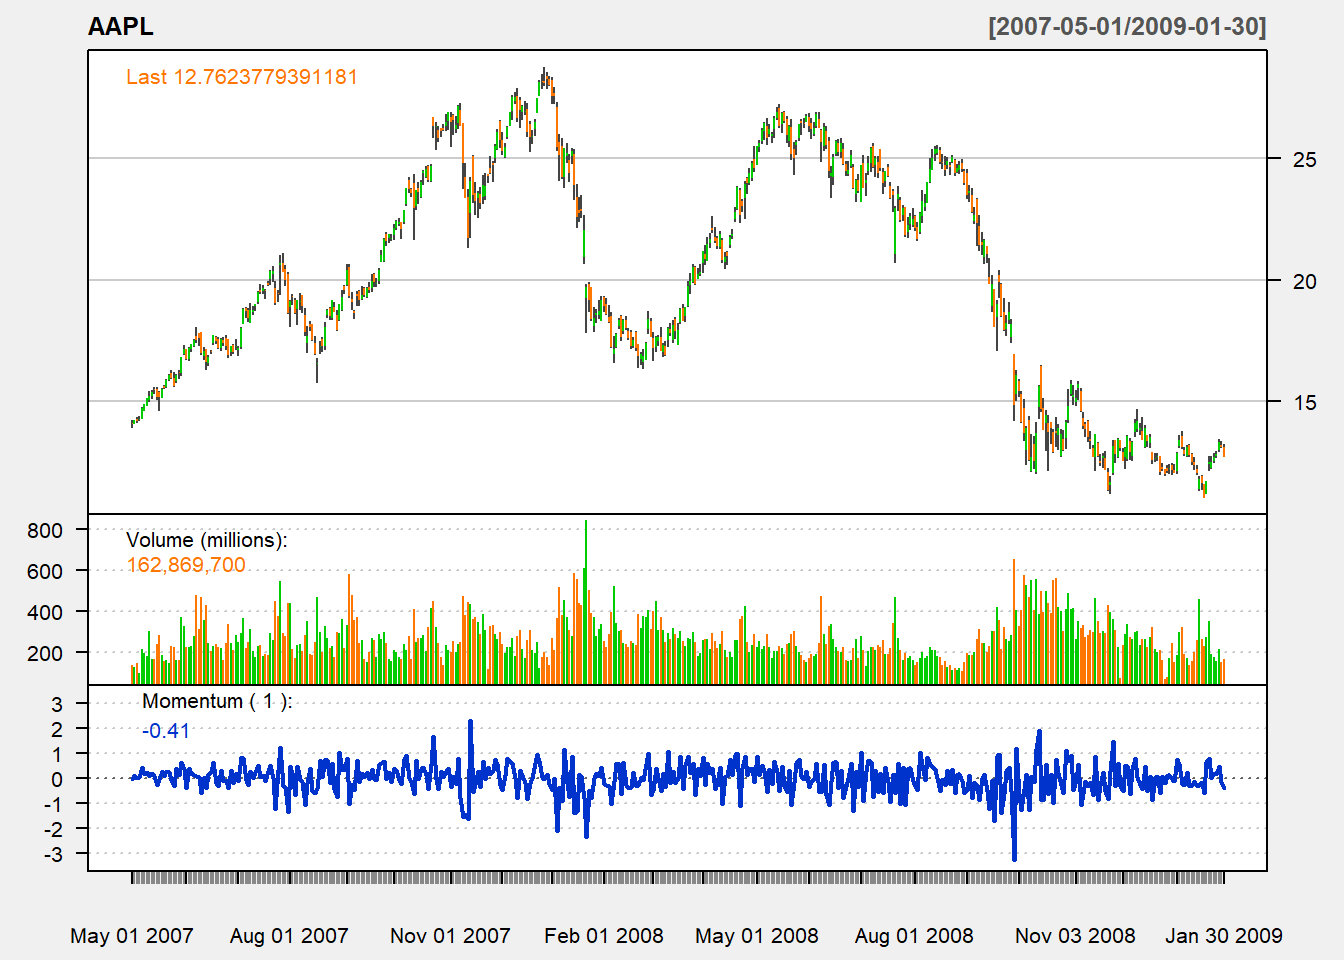
Task: Click the 'May 01 2008' date label
Action: click(757, 936)
